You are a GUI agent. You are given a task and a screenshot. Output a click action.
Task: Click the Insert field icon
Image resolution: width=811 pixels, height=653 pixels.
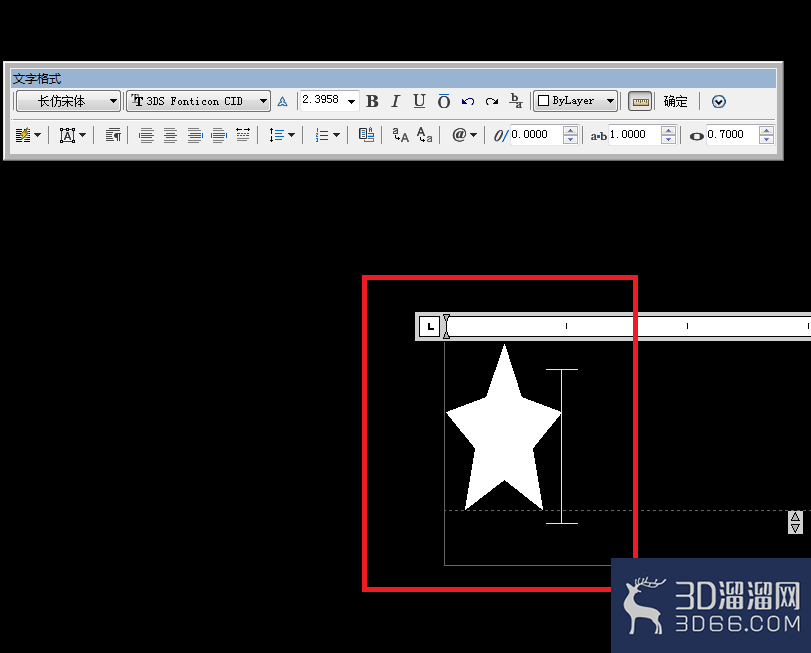(366, 135)
